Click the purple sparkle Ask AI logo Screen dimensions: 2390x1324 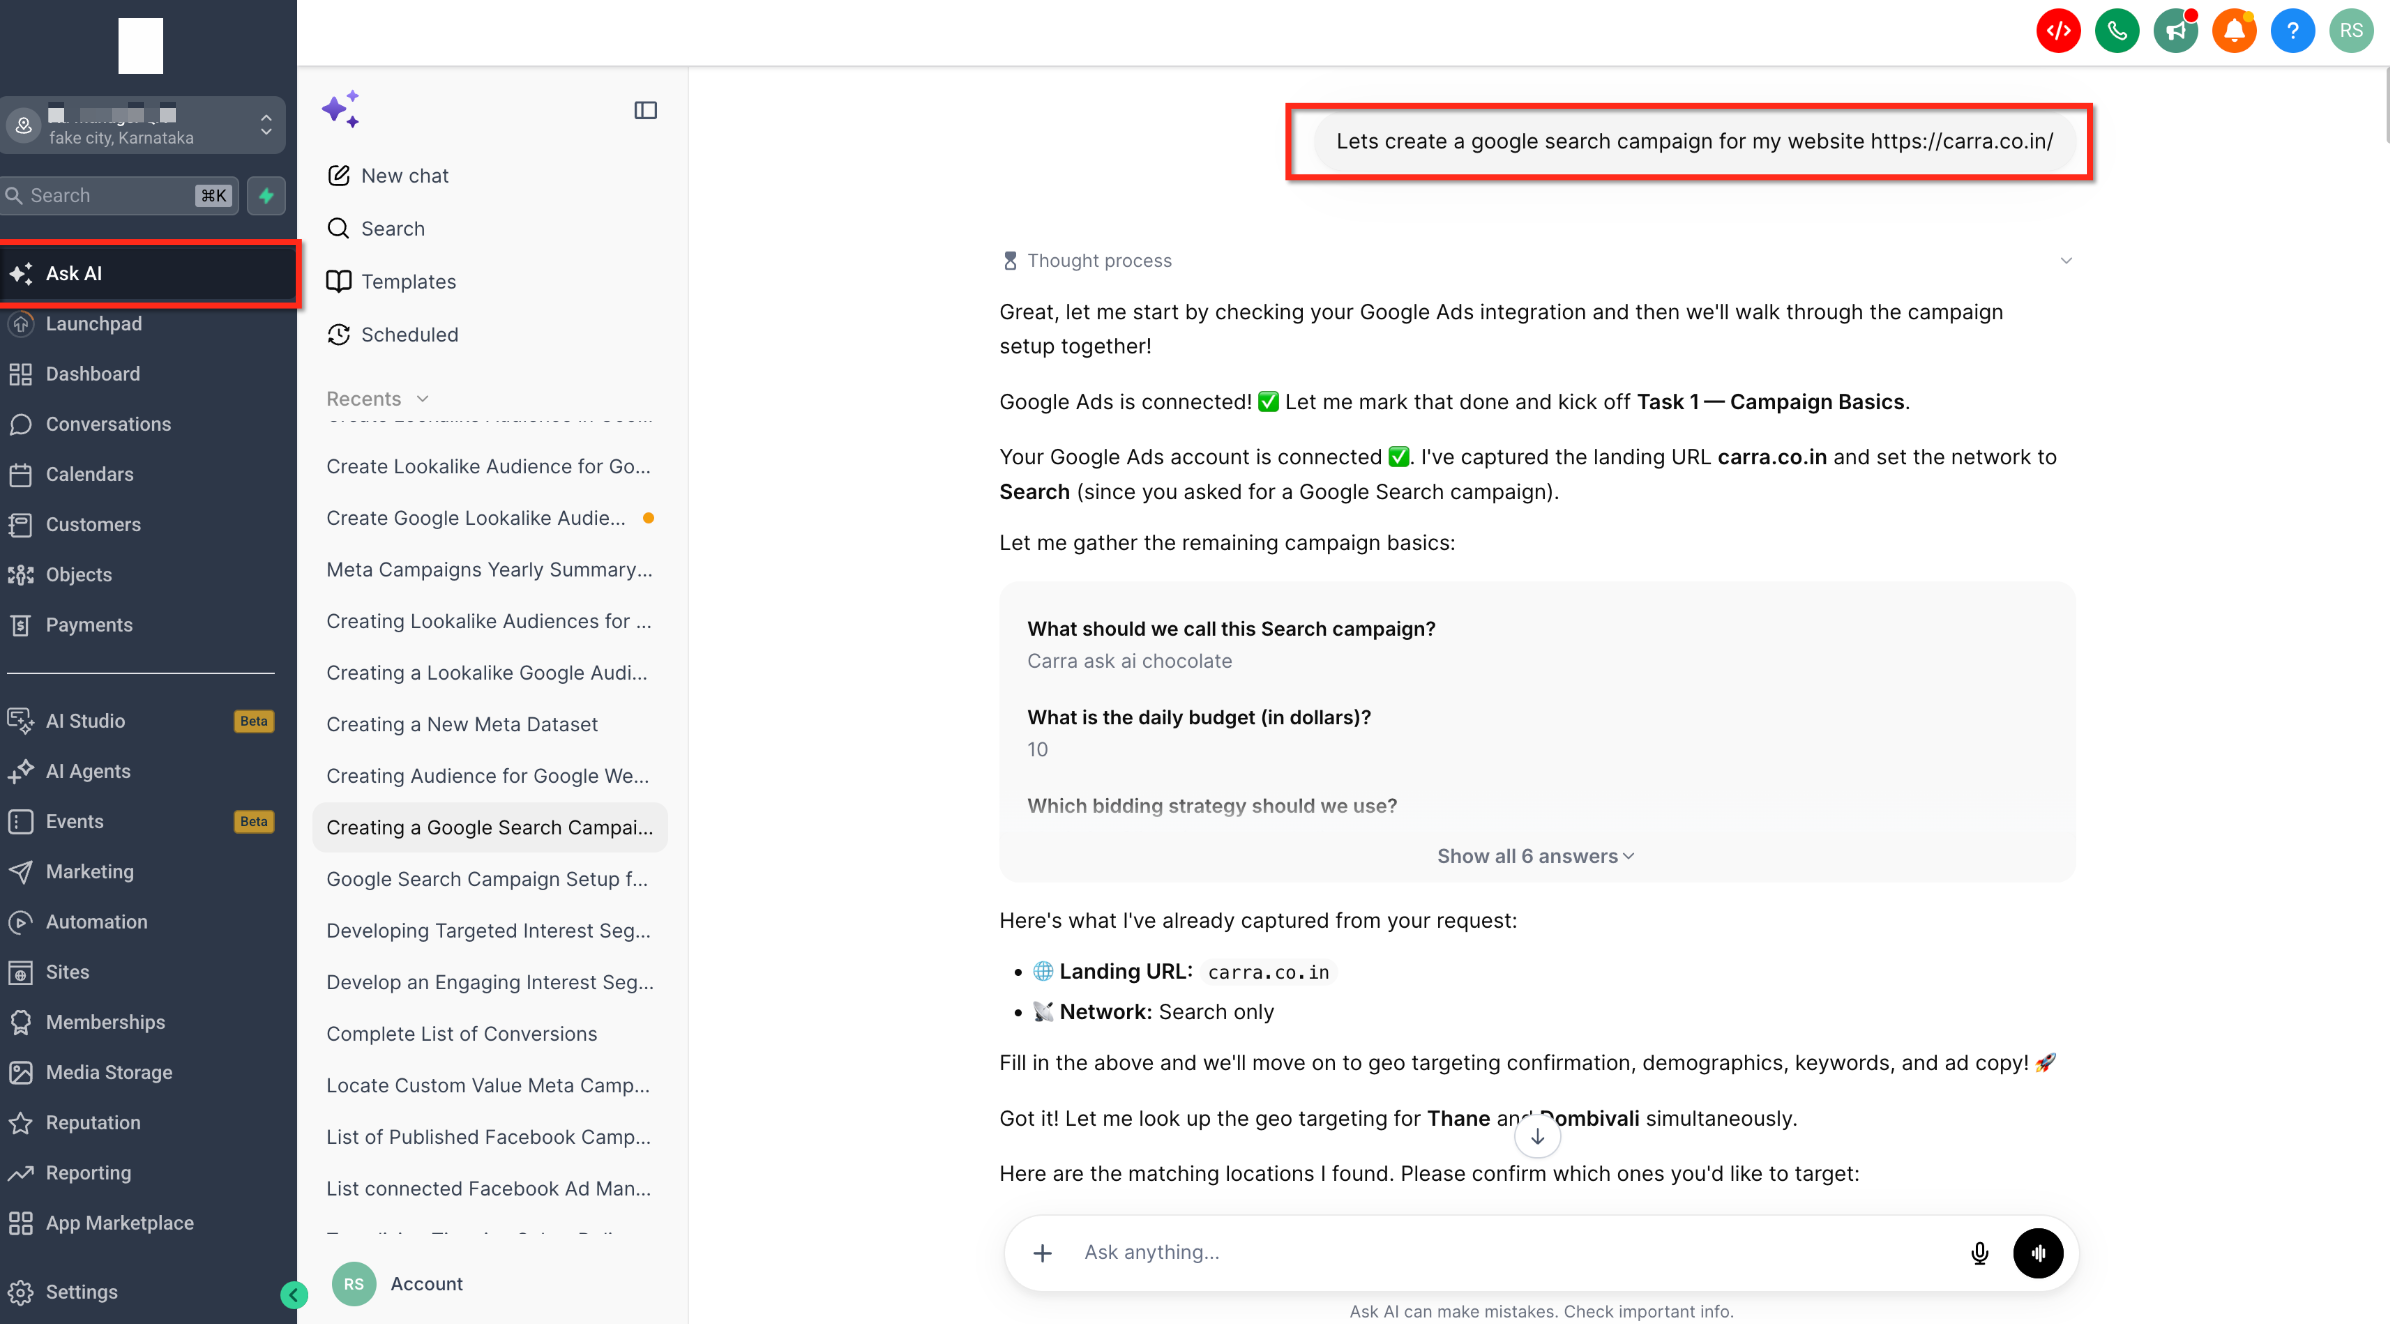[x=341, y=109]
